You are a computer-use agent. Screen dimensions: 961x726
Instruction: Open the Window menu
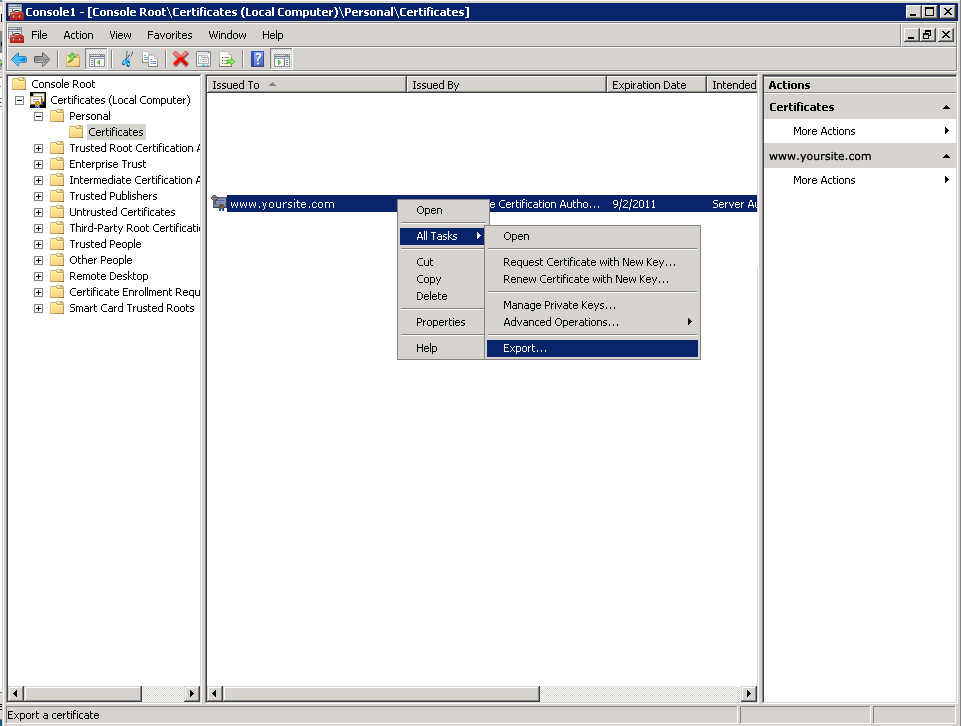[227, 35]
